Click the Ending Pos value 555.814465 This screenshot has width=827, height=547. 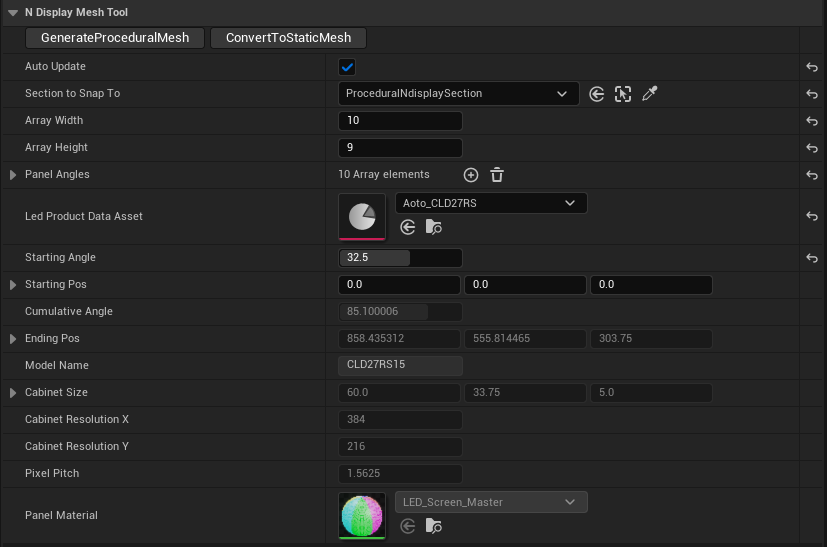pos(525,339)
